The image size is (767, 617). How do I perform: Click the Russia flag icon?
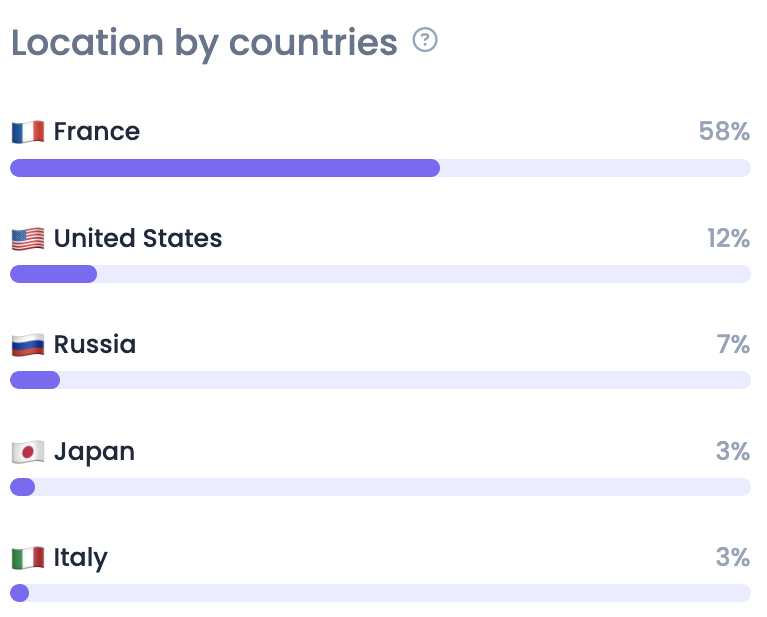[x=28, y=345]
